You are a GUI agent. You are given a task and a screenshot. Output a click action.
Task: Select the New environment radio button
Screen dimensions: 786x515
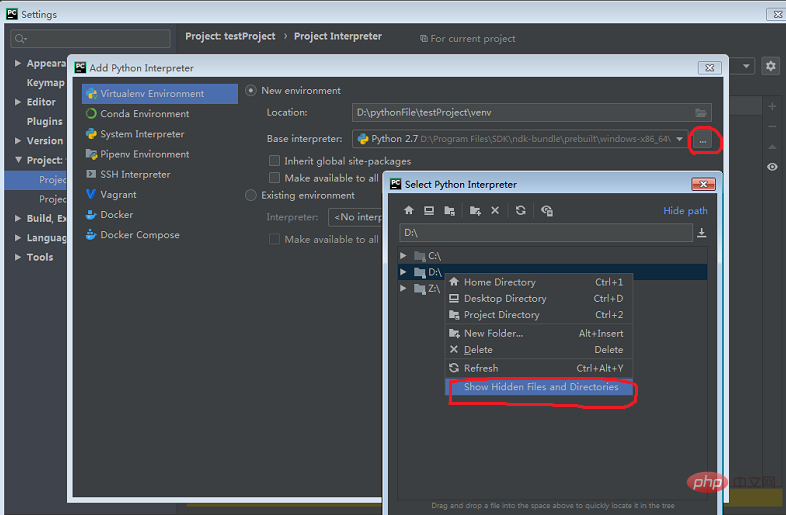tap(251, 91)
